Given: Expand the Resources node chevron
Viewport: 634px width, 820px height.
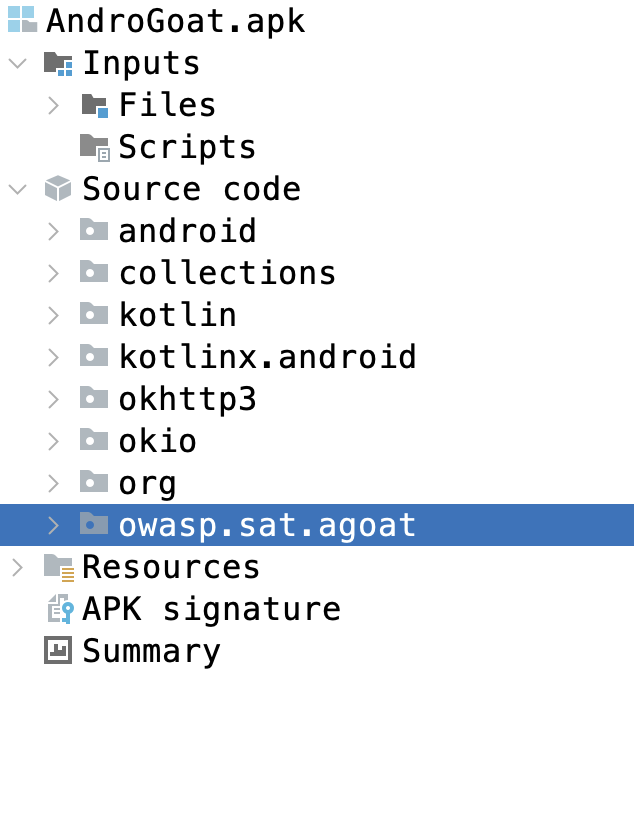Looking at the screenshot, I should click(x=17, y=567).
